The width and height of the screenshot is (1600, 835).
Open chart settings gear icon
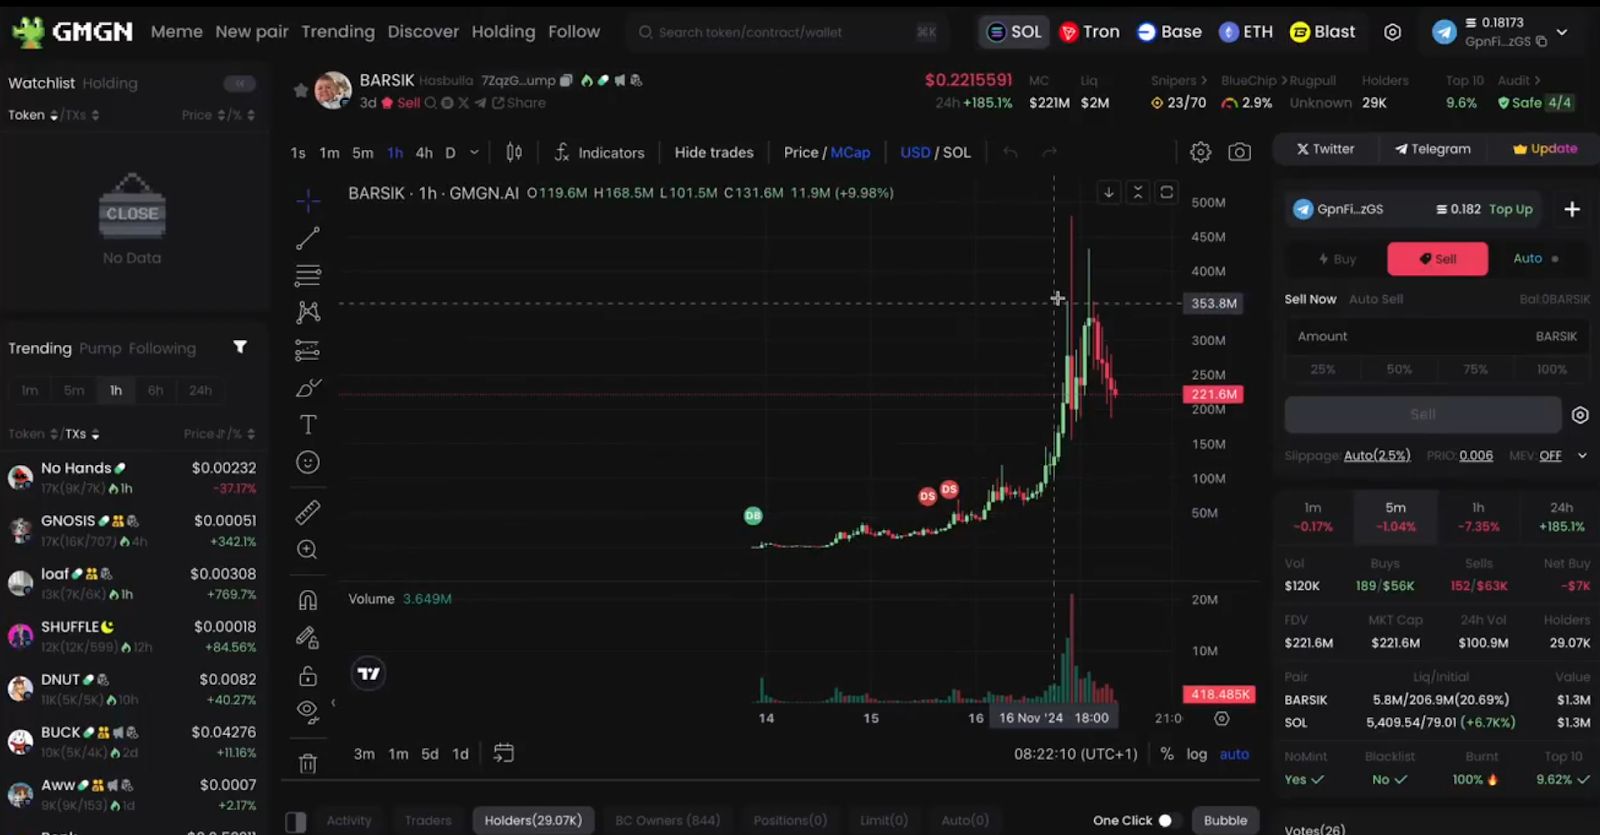pyautogui.click(x=1200, y=152)
